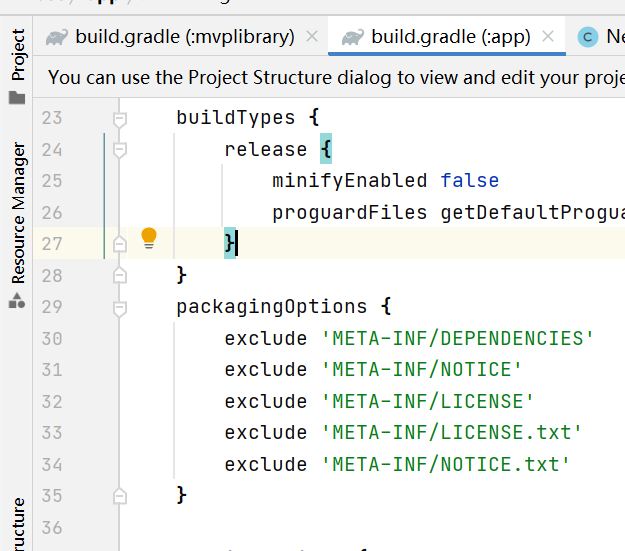Click 'packagingOptions' on line 29
This screenshot has height=551, width=625.
point(271,307)
